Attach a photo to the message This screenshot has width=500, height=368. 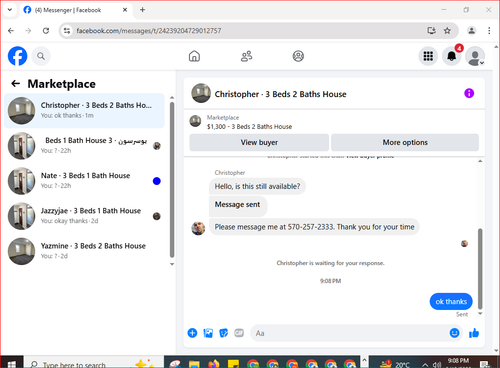click(x=208, y=333)
